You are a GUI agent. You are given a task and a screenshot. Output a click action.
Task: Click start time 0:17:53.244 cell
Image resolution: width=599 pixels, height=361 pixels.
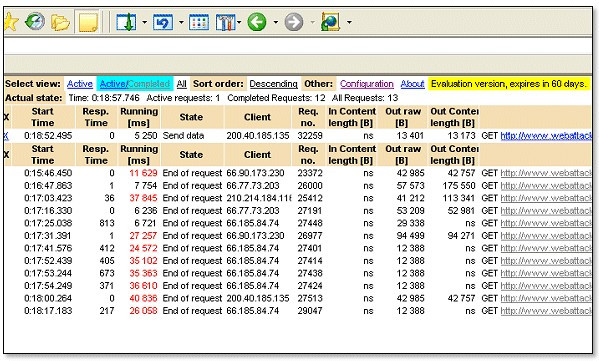pyautogui.click(x=48, y=274)
